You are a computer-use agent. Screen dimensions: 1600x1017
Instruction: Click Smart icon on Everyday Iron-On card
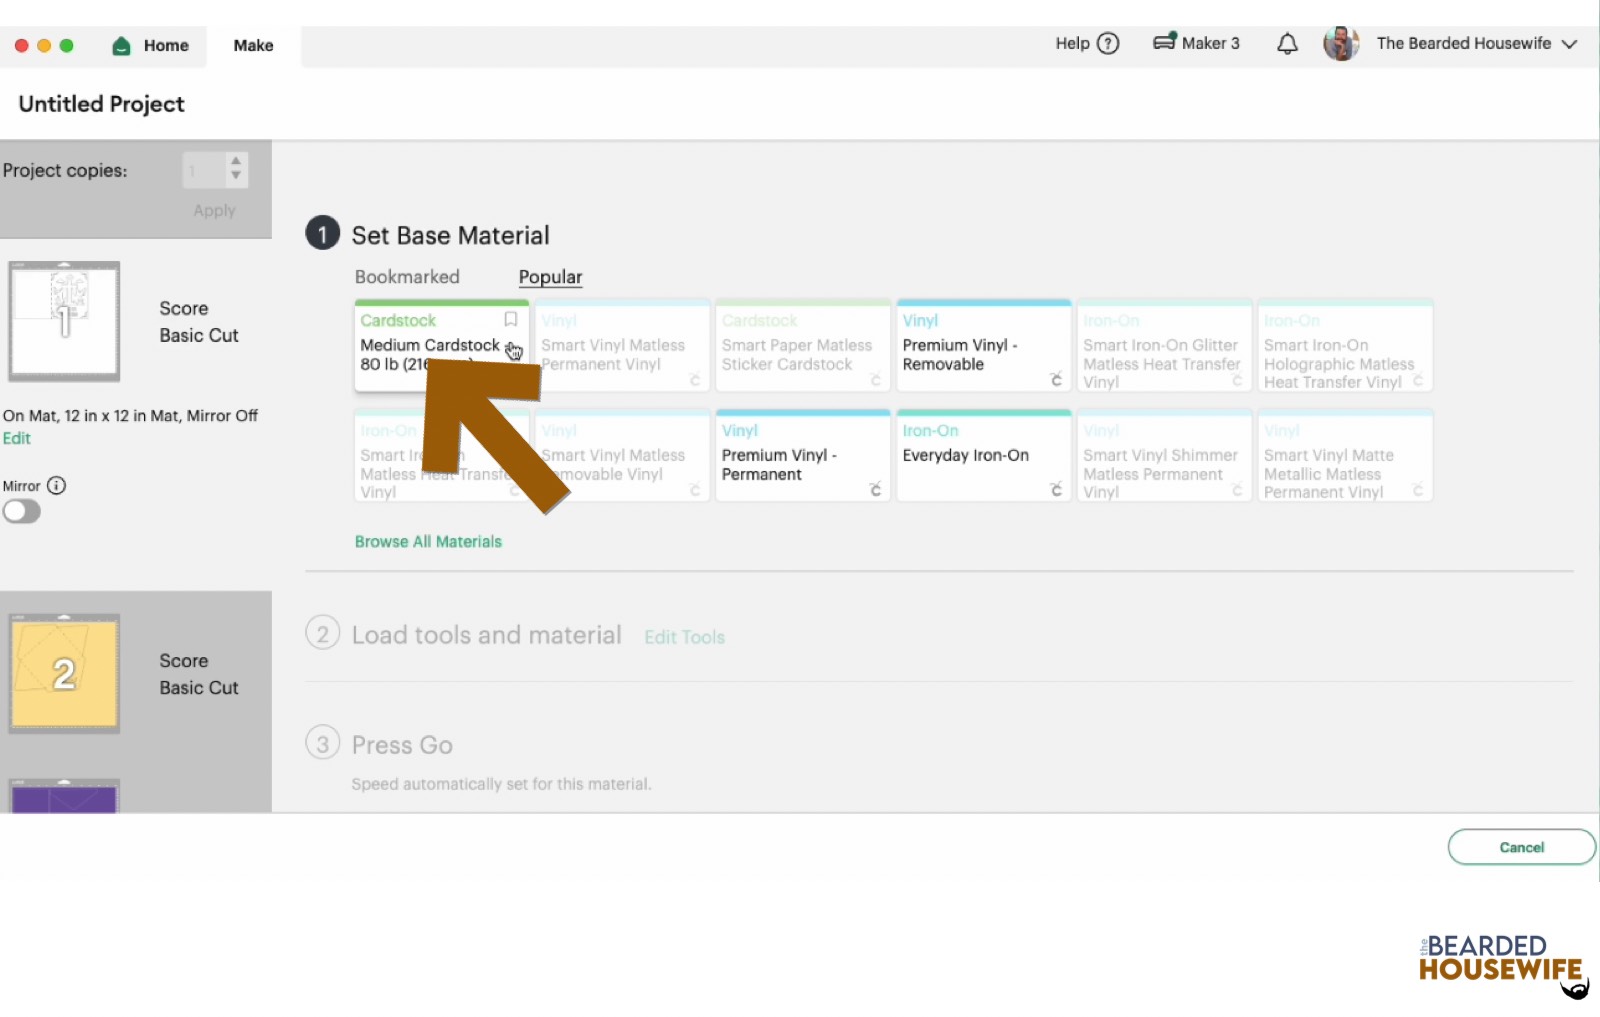click(1056, 489)
